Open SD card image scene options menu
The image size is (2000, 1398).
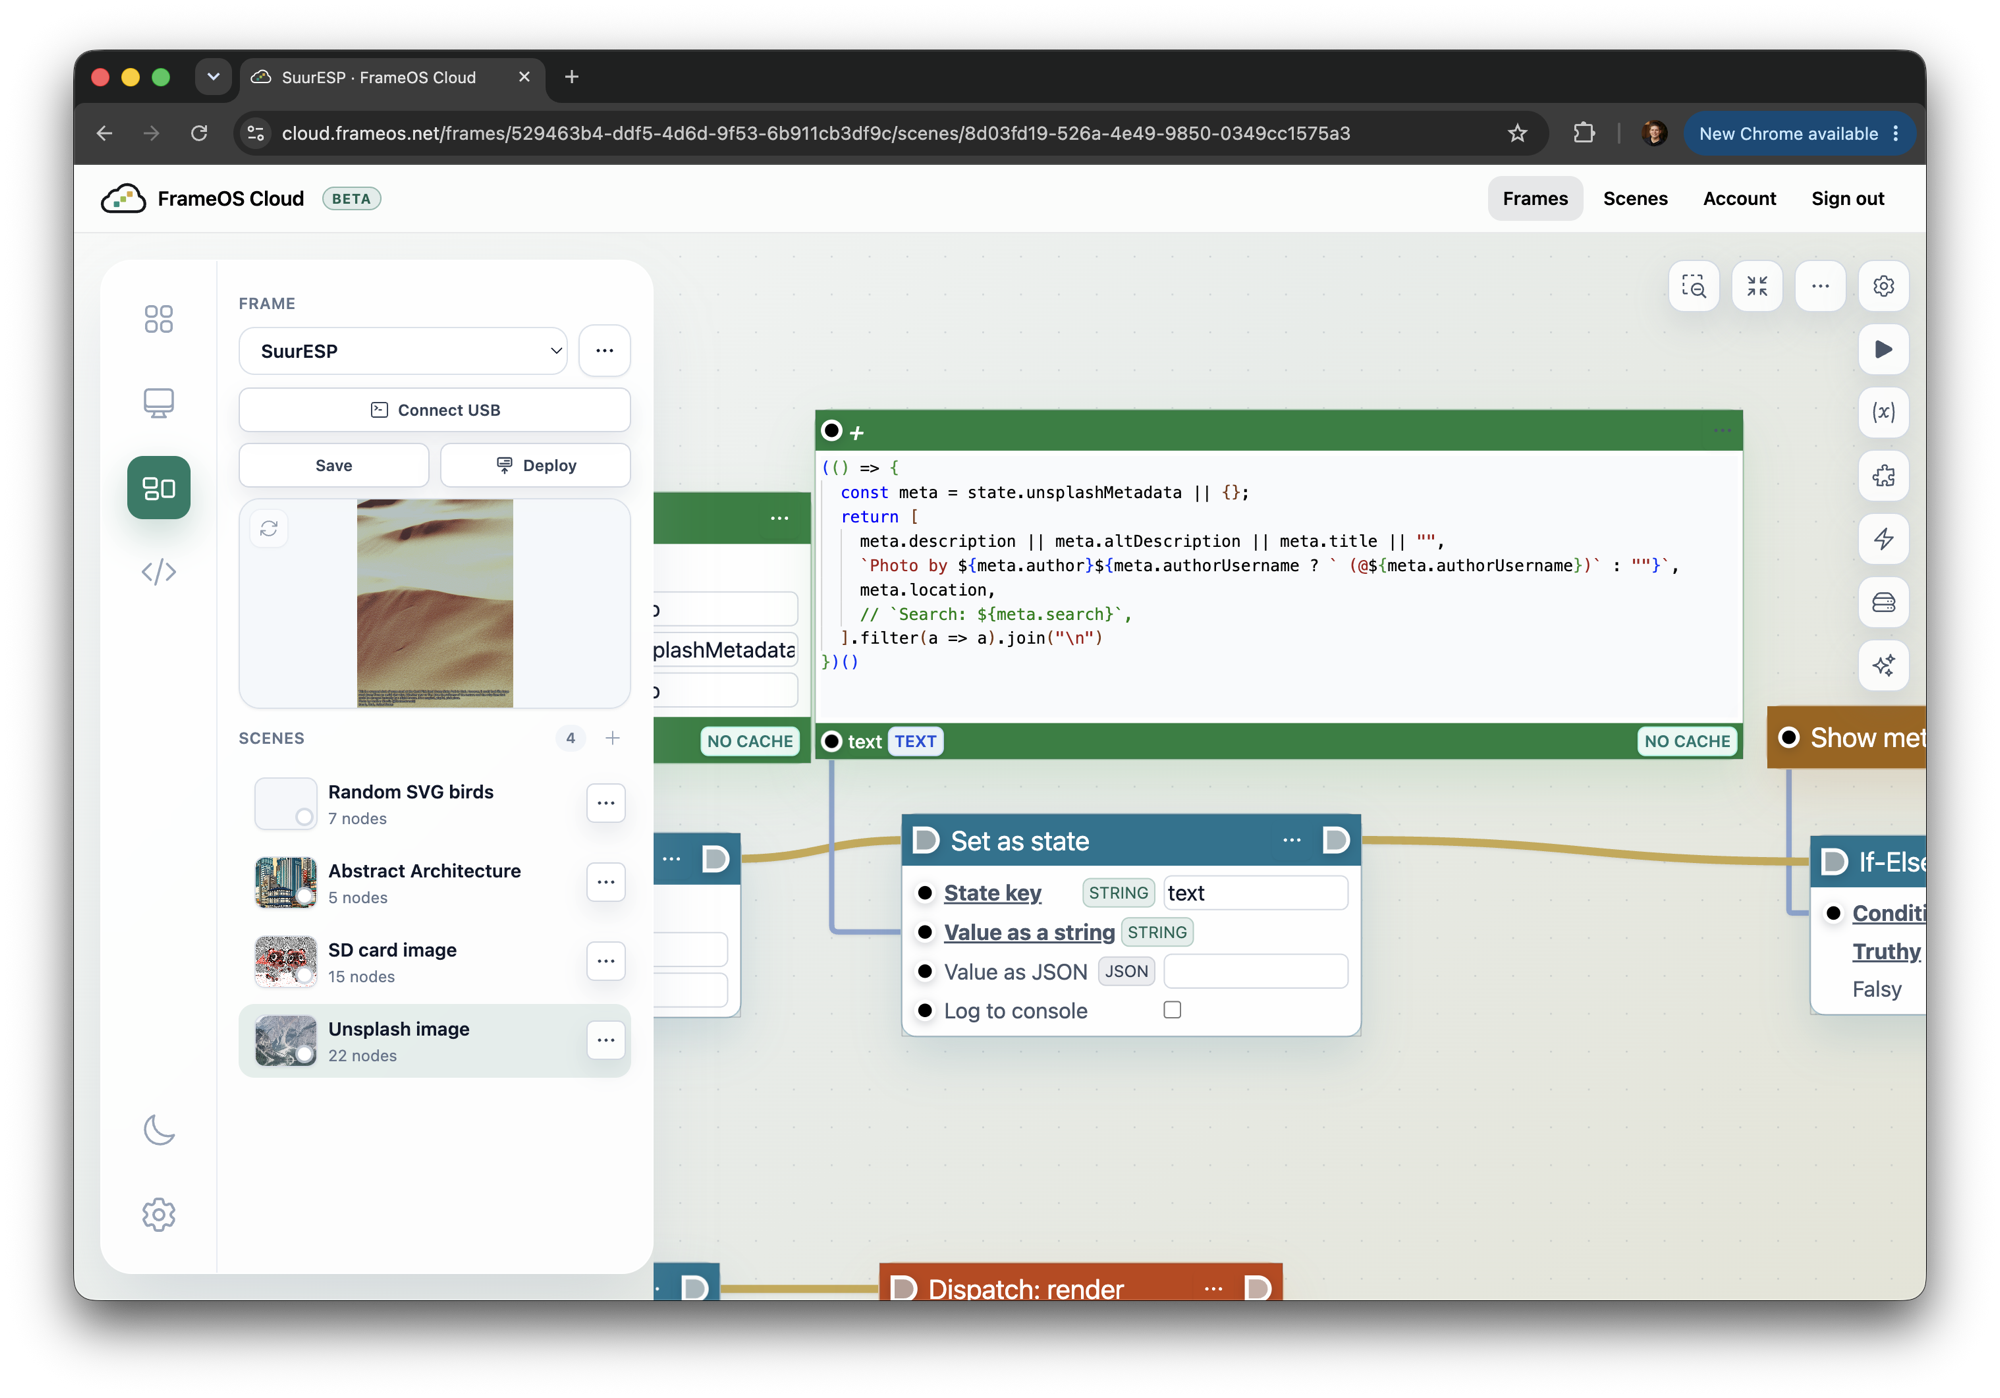click(606, 961)
